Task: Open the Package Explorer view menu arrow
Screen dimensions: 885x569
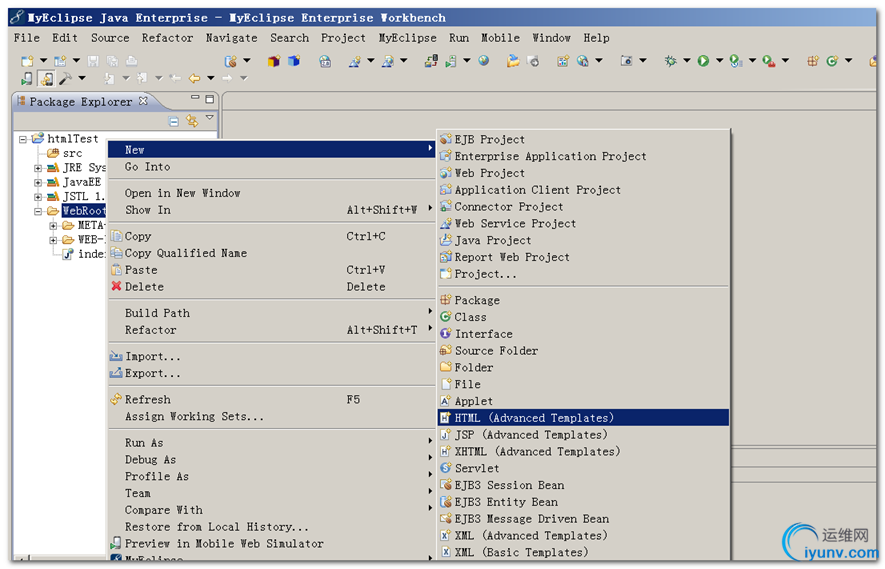Action: 209,119
